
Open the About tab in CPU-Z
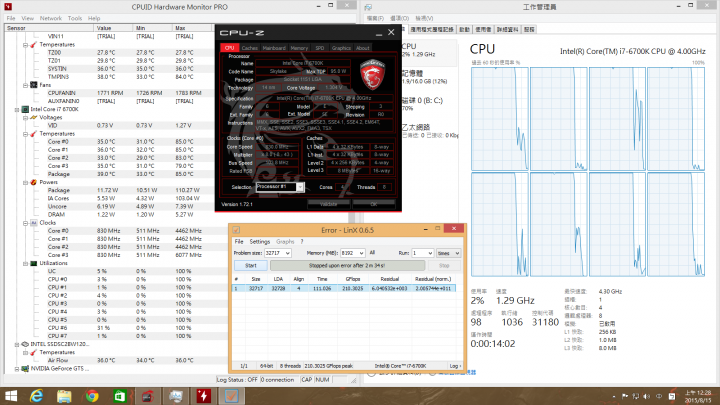click(362, 48)
